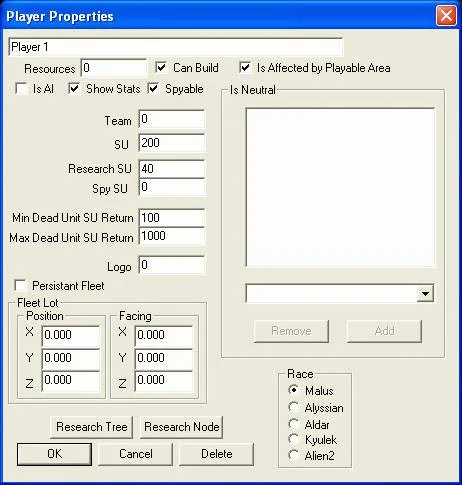Click the Remove button in Is Neutral
462x485 pixels.
291,331
